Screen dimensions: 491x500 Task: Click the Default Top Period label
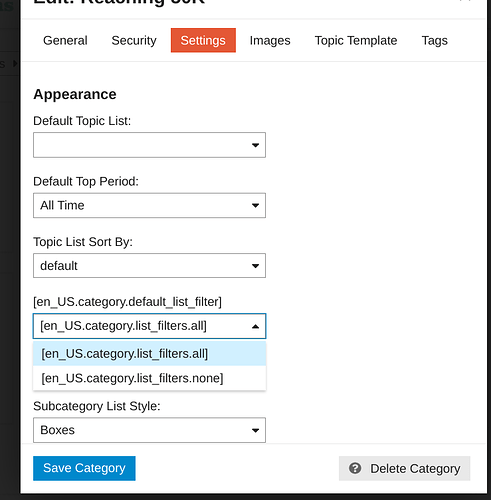[x=86, y=181]
